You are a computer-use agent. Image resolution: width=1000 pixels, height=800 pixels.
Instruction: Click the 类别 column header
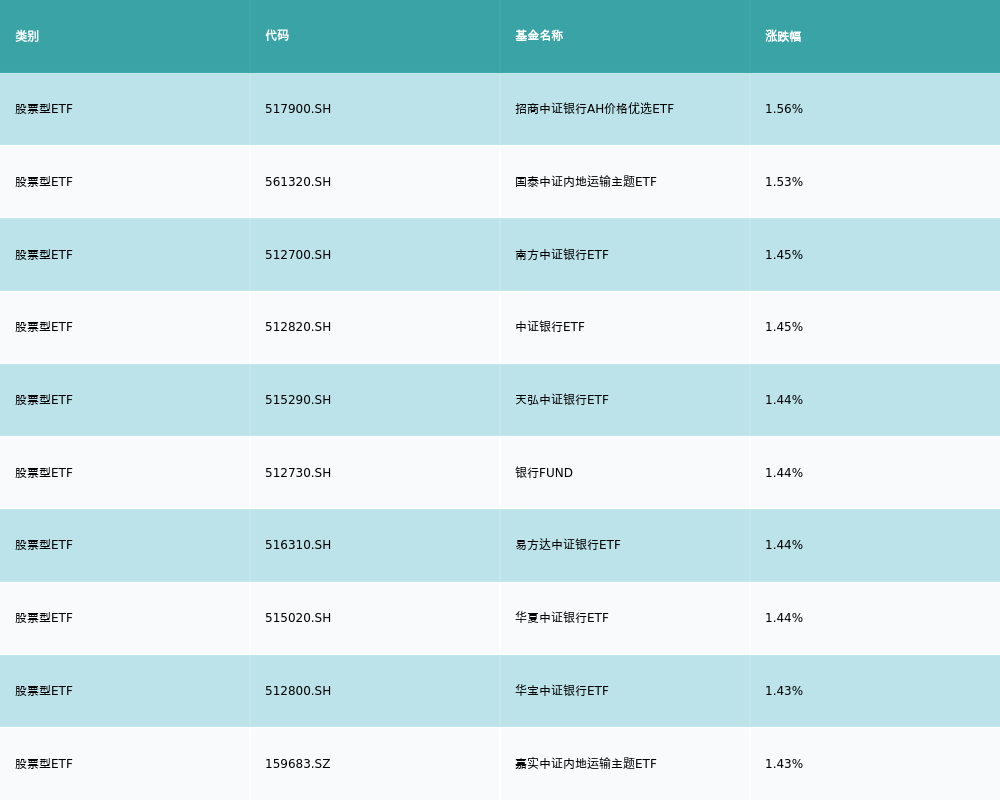pos(27,36)
